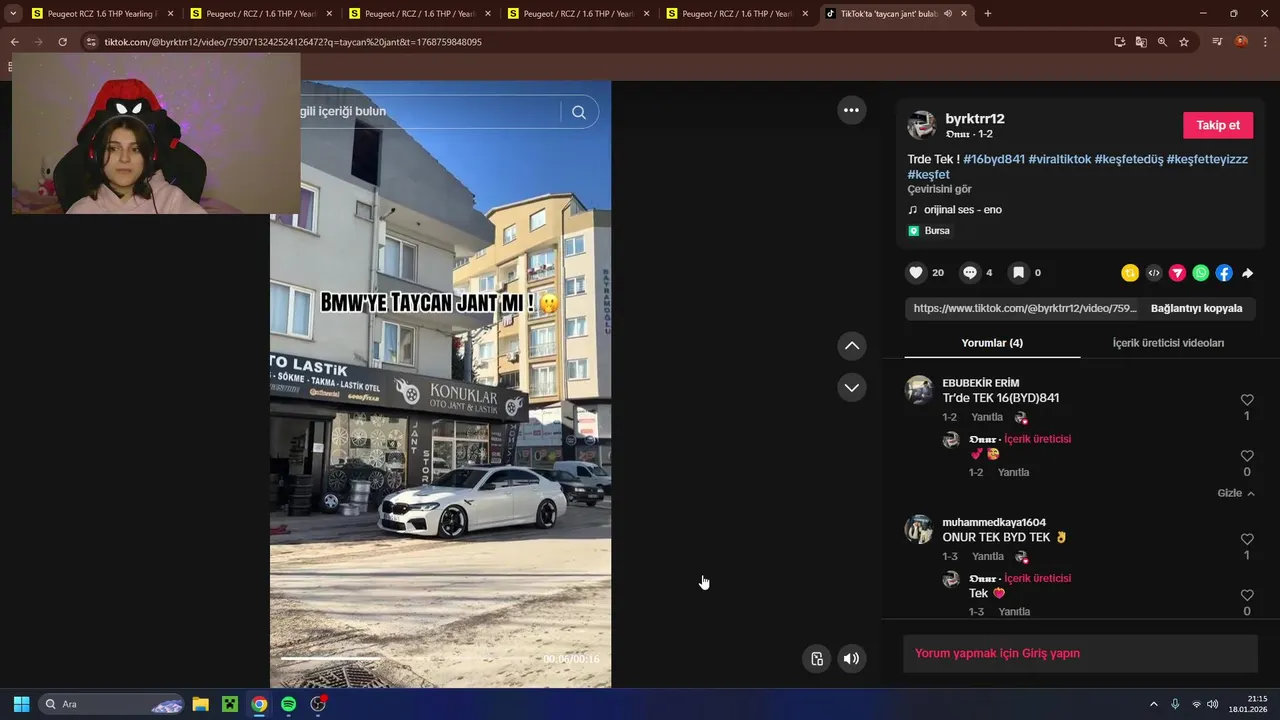Go back in the browser

[14, 42]
